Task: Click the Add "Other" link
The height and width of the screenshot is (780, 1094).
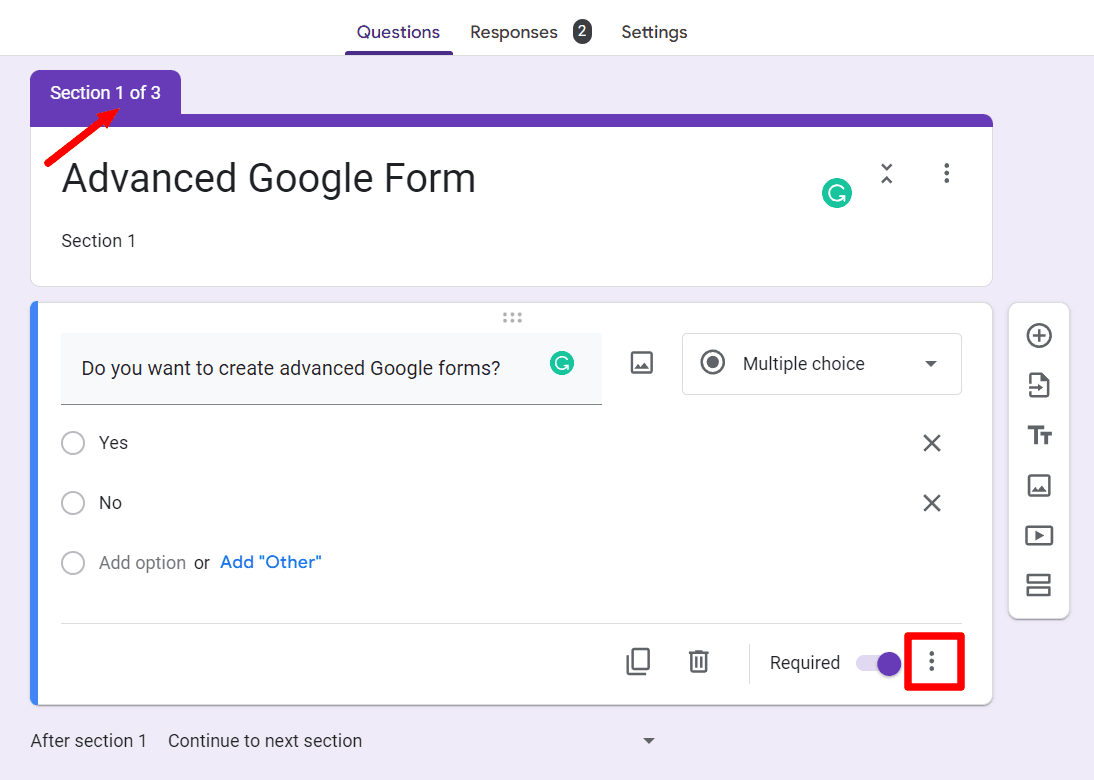Action: pyautogui.click(x=271, y=562)
